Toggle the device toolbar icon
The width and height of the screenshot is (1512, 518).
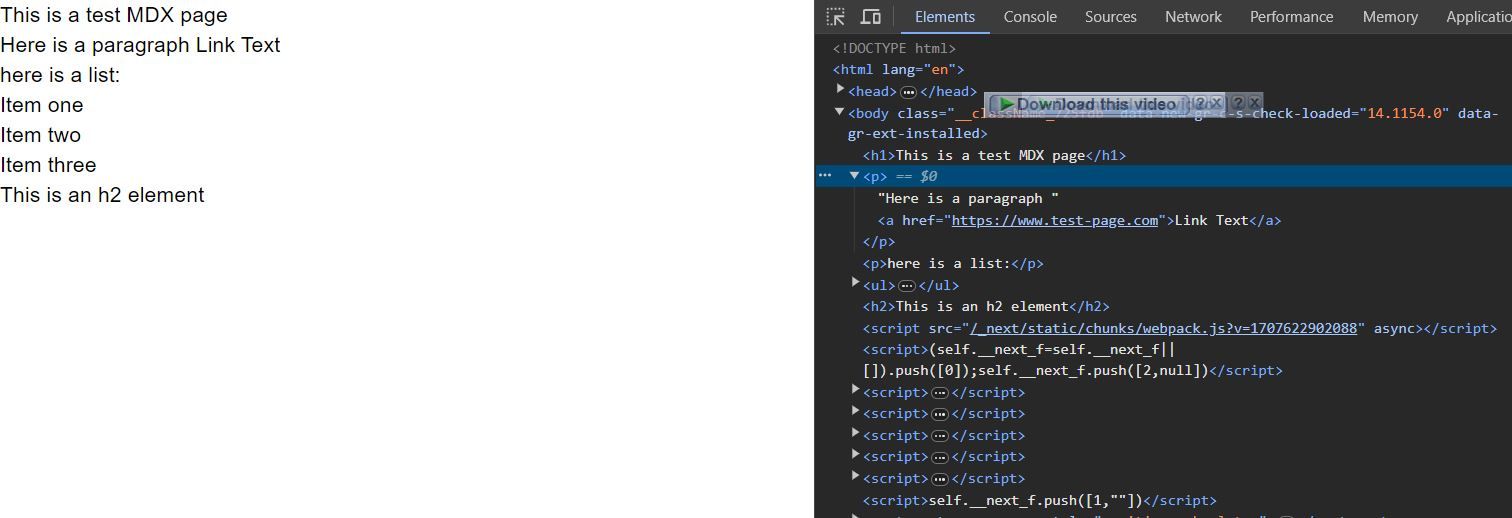coord(871,16)
